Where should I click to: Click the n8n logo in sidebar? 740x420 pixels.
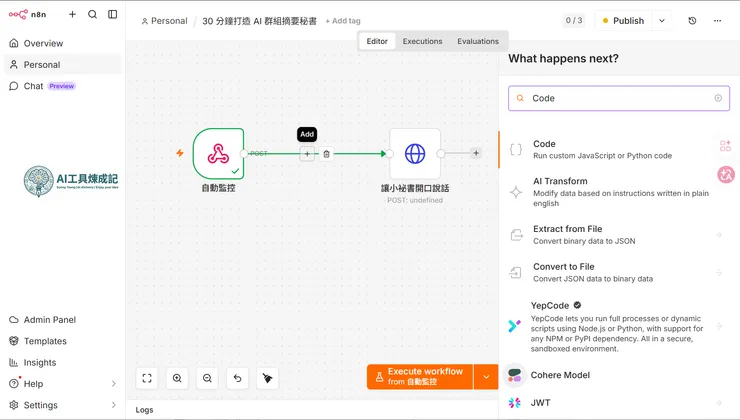[x=27, y=14]
